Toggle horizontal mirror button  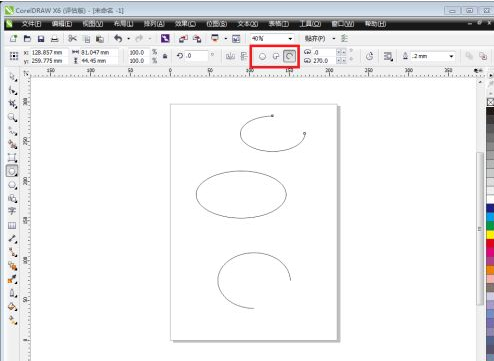tap(230, 56)
